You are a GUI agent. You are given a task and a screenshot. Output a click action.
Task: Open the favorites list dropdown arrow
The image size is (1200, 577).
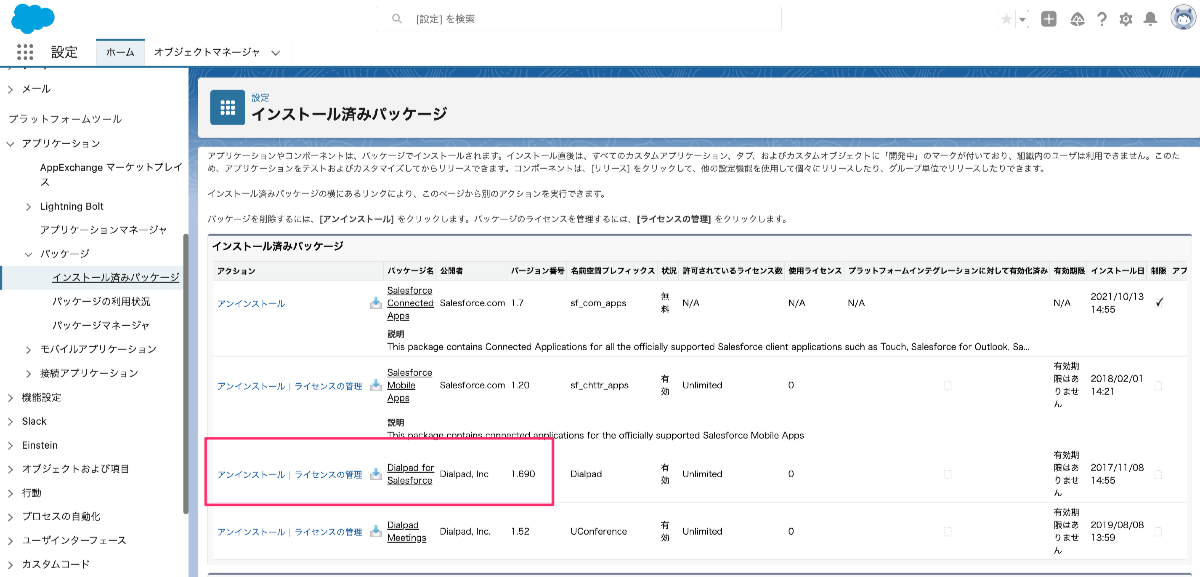pos(1023,19)
